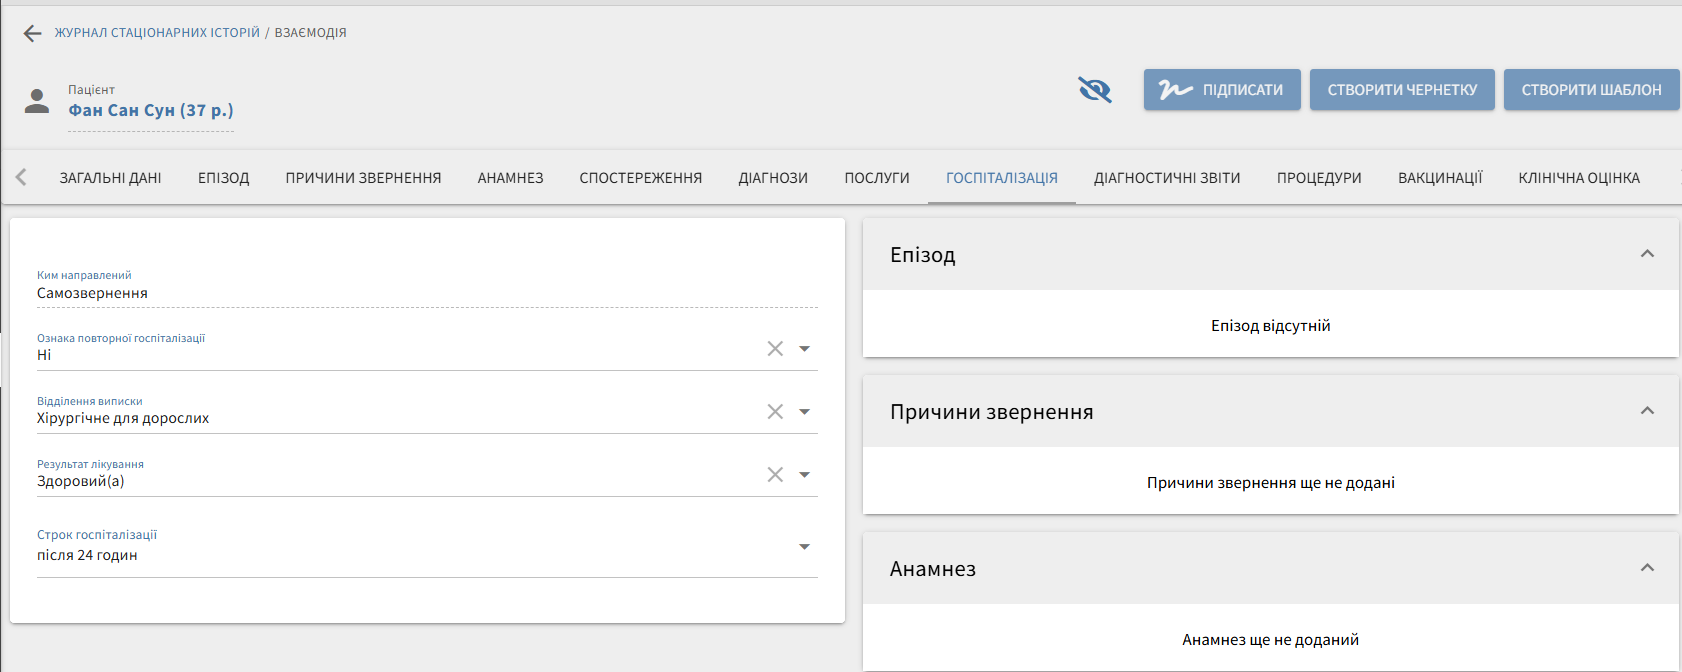Open Відділення виписки dropdown arrow
Viewport: 1682px width, 672px height.
[x=804, y=412]
